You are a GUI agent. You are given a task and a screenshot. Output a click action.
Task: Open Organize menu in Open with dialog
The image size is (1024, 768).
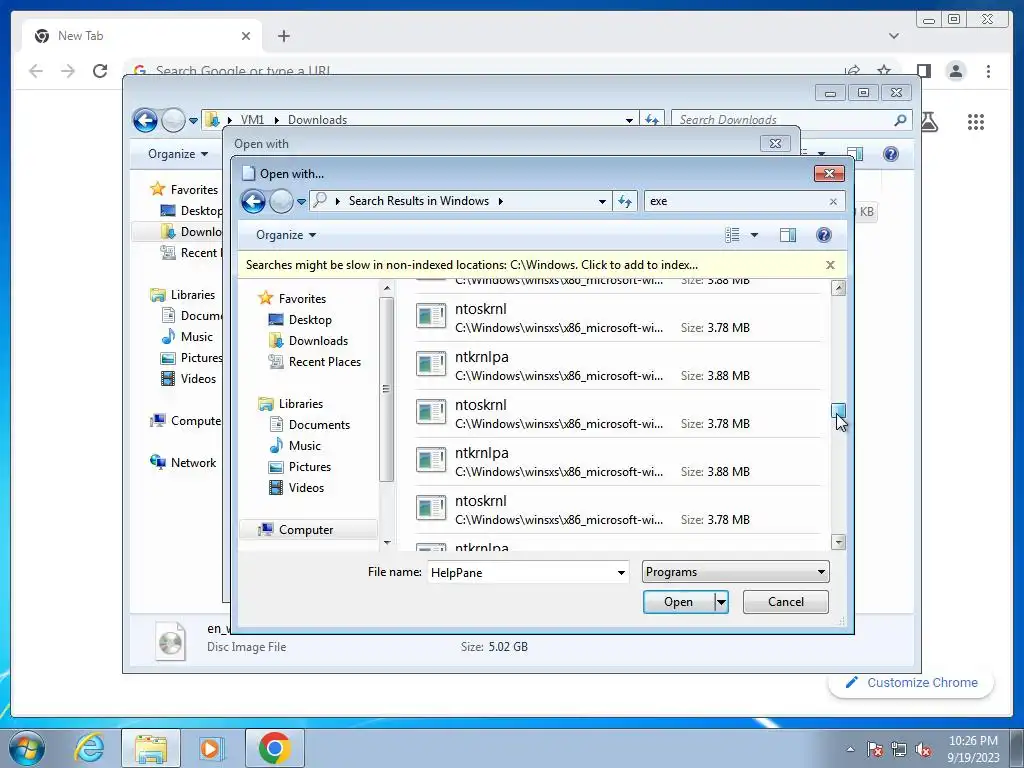coord(286,235)
